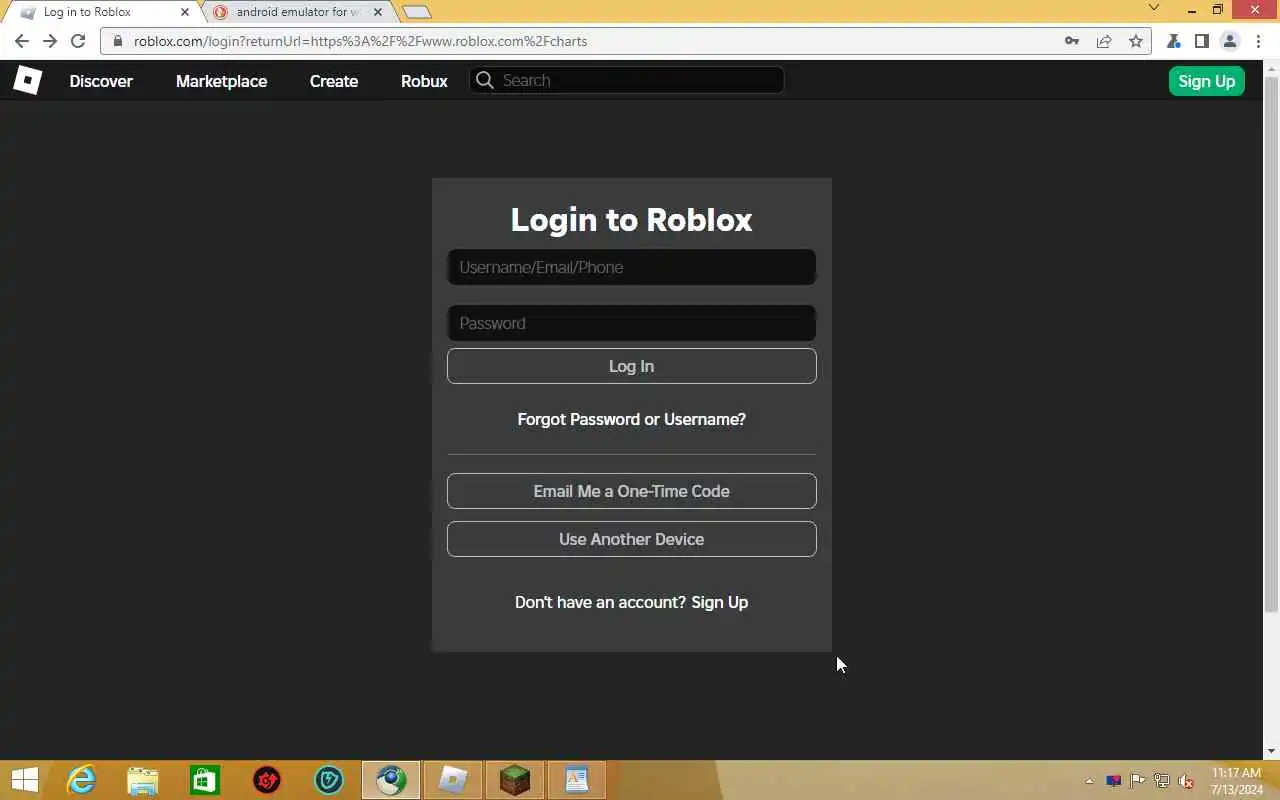Viewport: 1280px width, 800px height.
Task: Open the saved passwords key icon
Action: (1072, 41)
